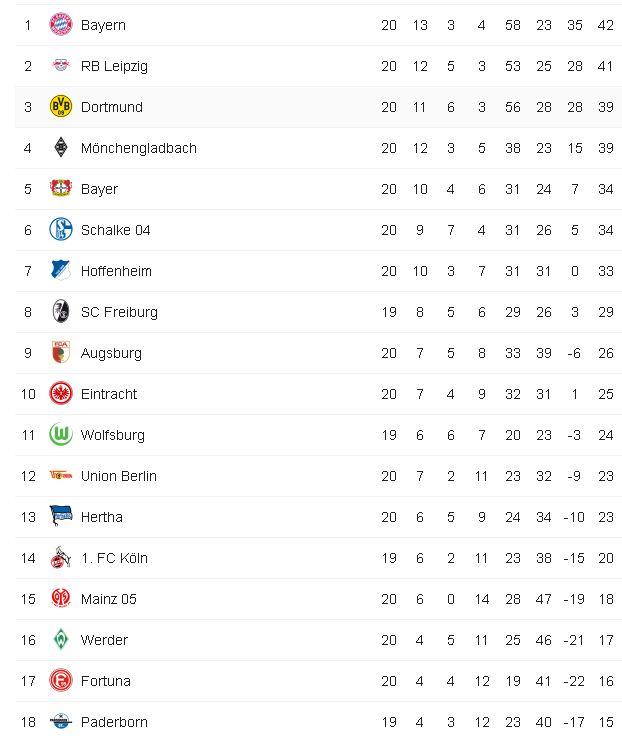
Task: Click Bayern's 42 points value
Action: coord(605,25)
